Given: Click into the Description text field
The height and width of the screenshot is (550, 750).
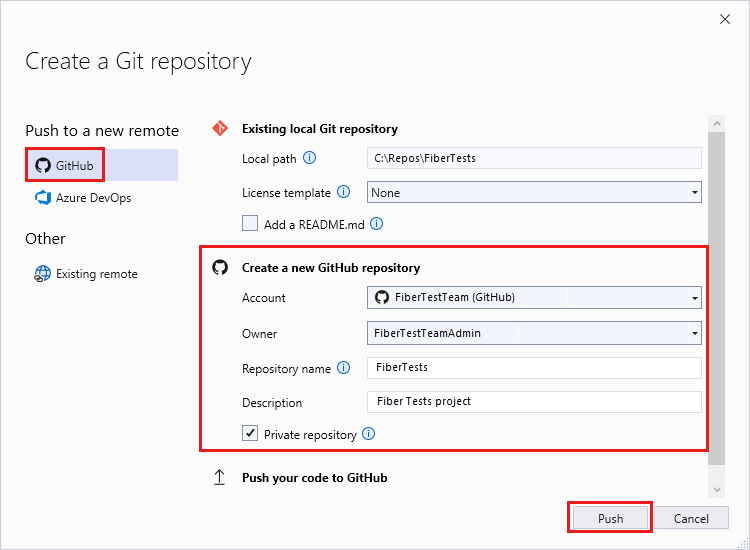Looking at the screenshot, I should click(534, 402).
